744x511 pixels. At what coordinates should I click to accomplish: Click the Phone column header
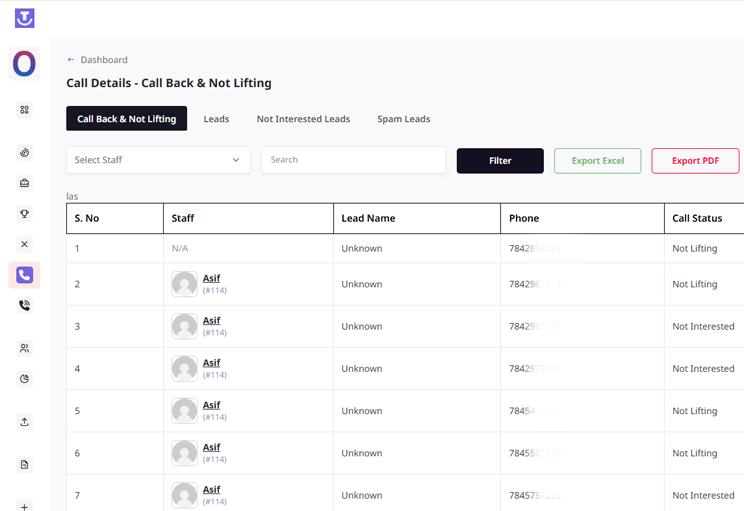(x=524, y=218)
